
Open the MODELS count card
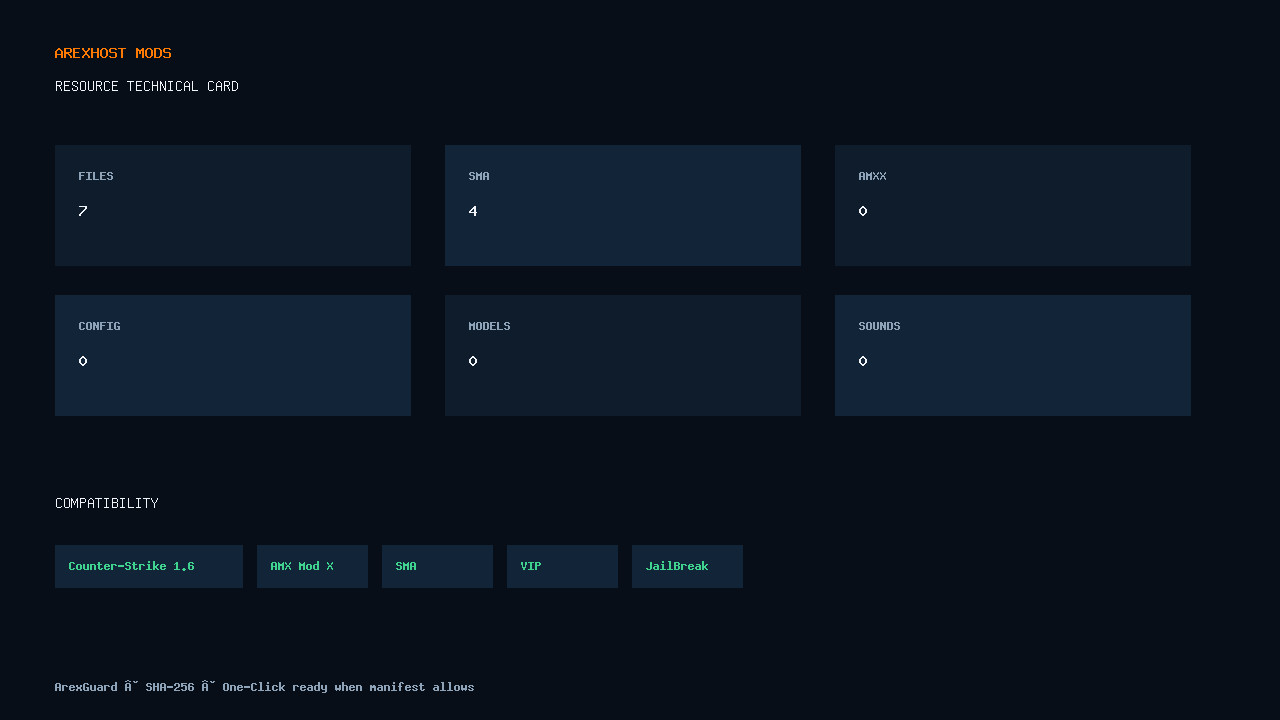(x=623, y=355)
